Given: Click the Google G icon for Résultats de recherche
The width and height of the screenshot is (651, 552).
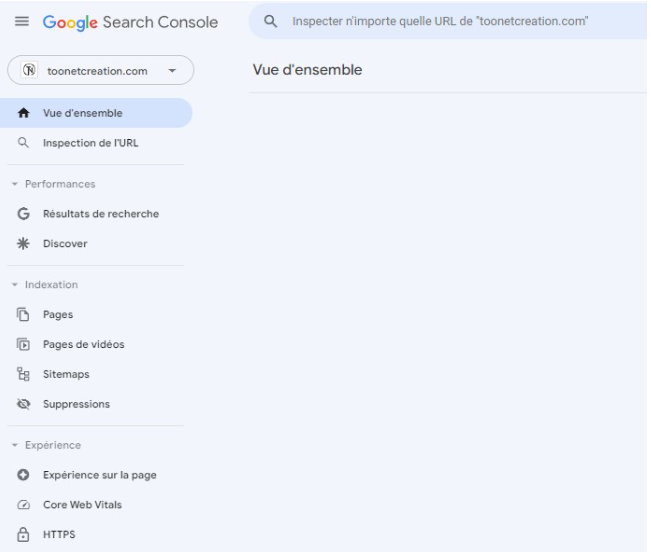Looking at the screenshot, I should point(22,213).
